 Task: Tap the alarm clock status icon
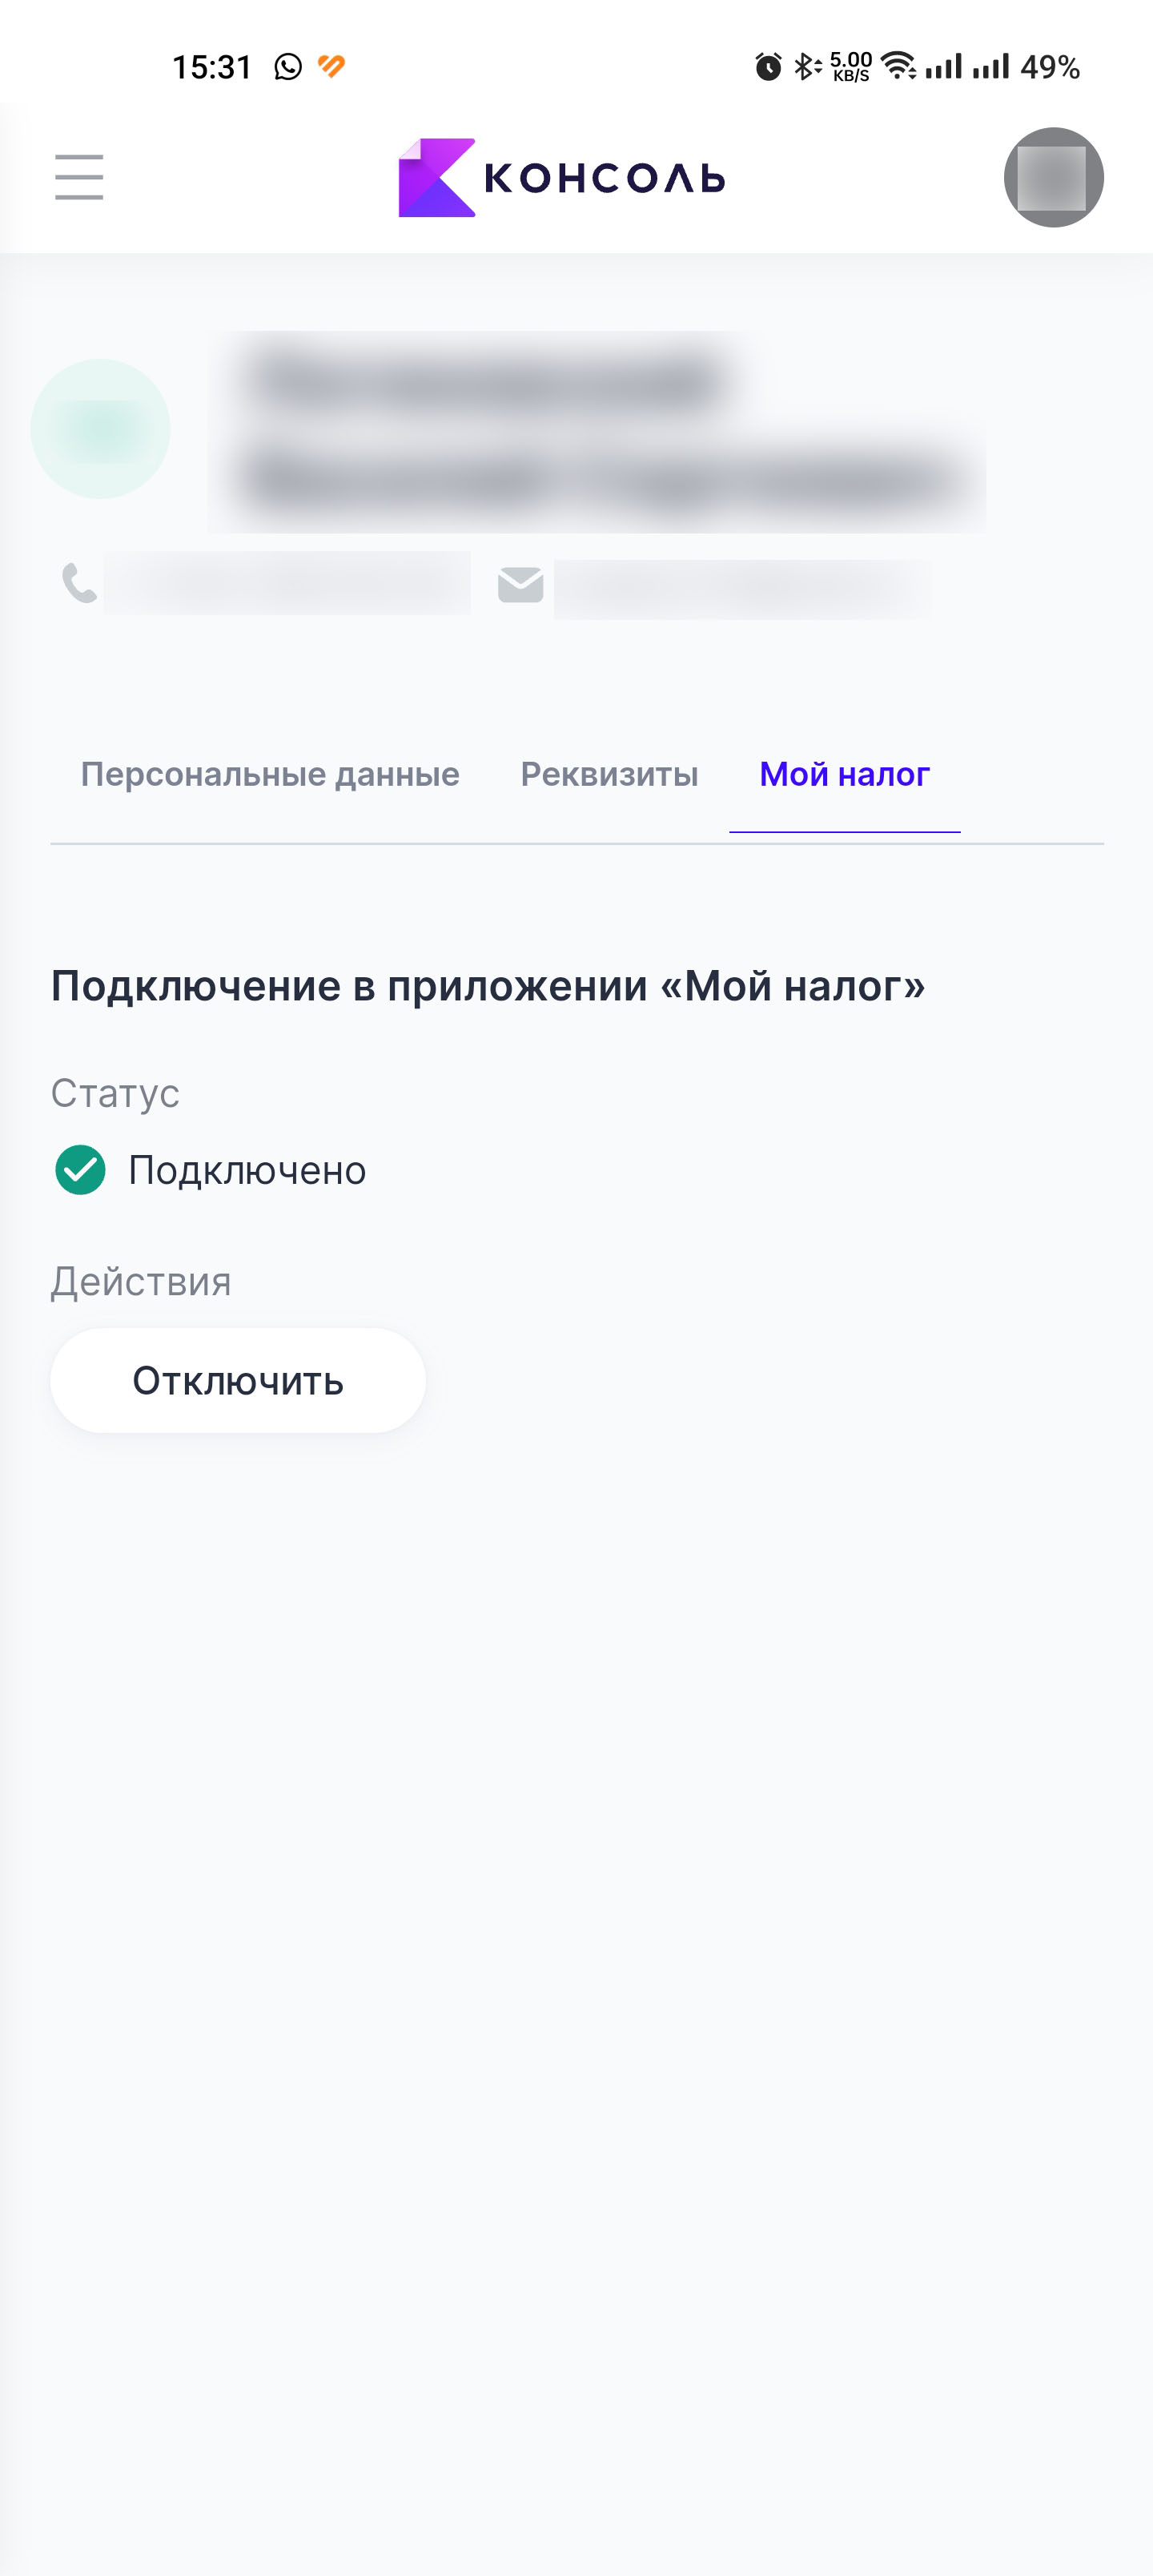(x=768, y=67)
